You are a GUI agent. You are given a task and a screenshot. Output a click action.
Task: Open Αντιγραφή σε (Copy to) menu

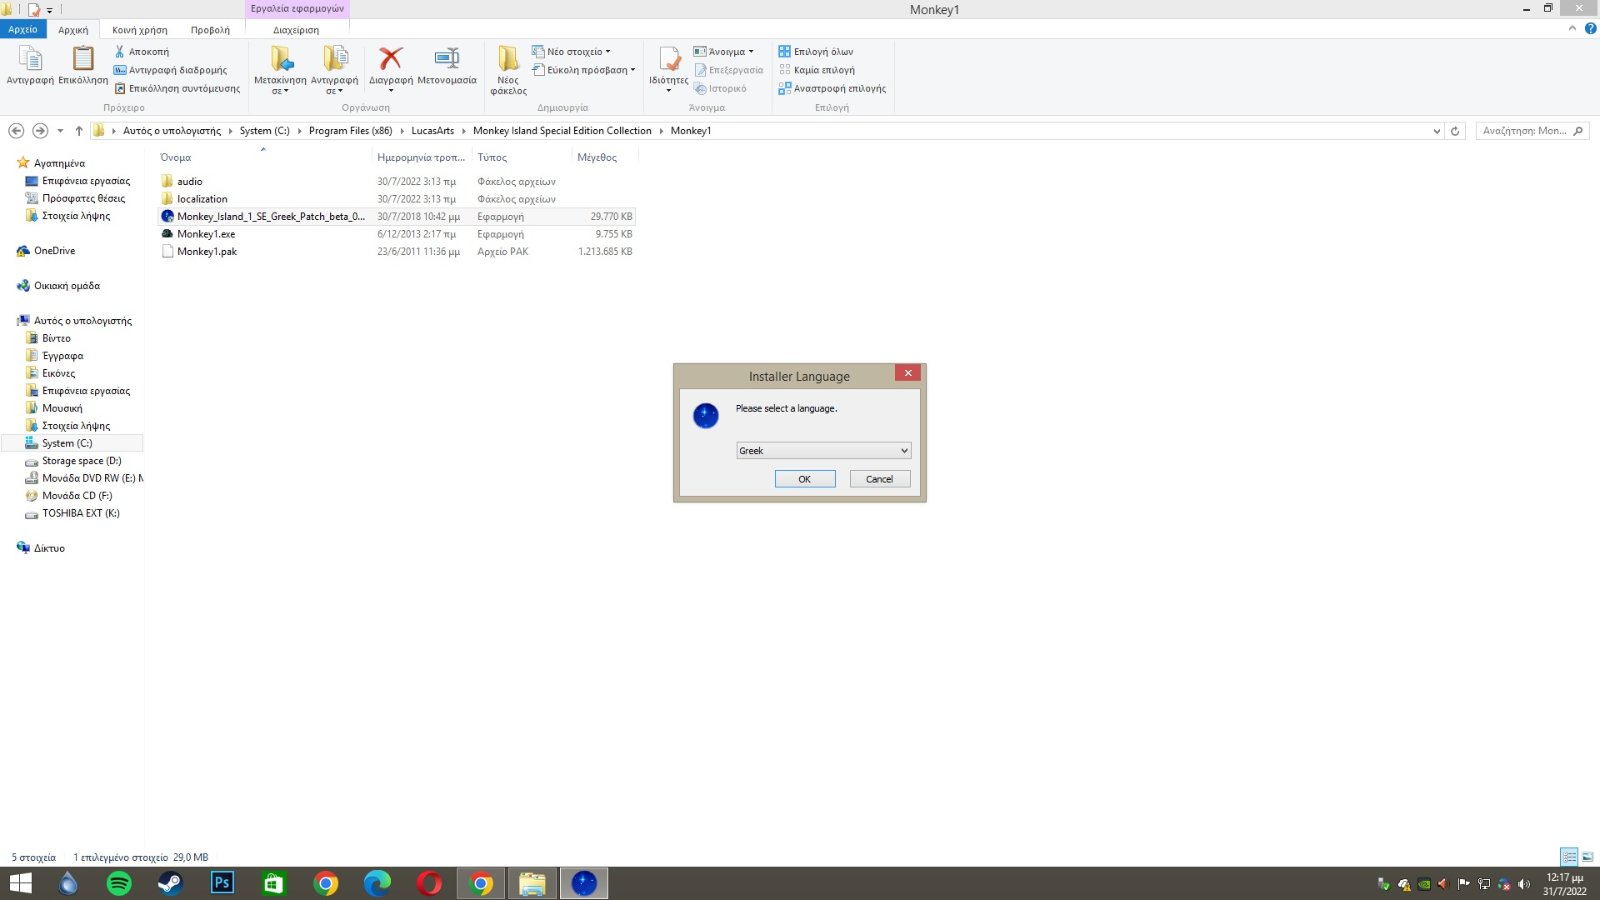(x=334, y=71)
